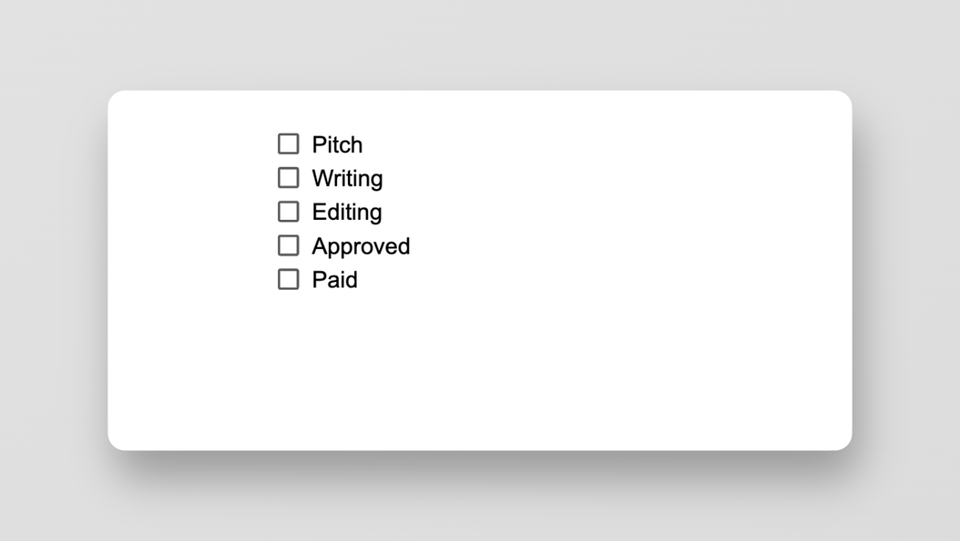Click the Pitch label text
The width and height of the screenshot is (960, 541).
tap(337, 145)
